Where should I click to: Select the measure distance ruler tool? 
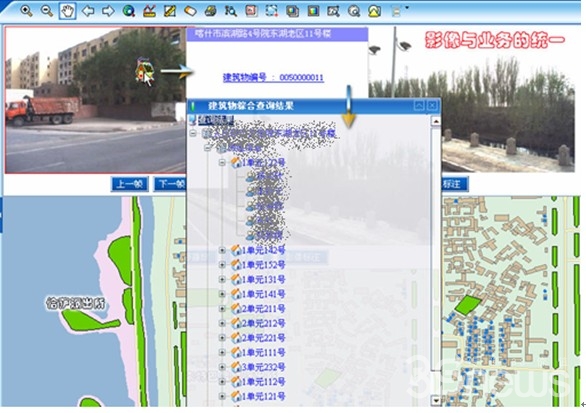point(149,11)
